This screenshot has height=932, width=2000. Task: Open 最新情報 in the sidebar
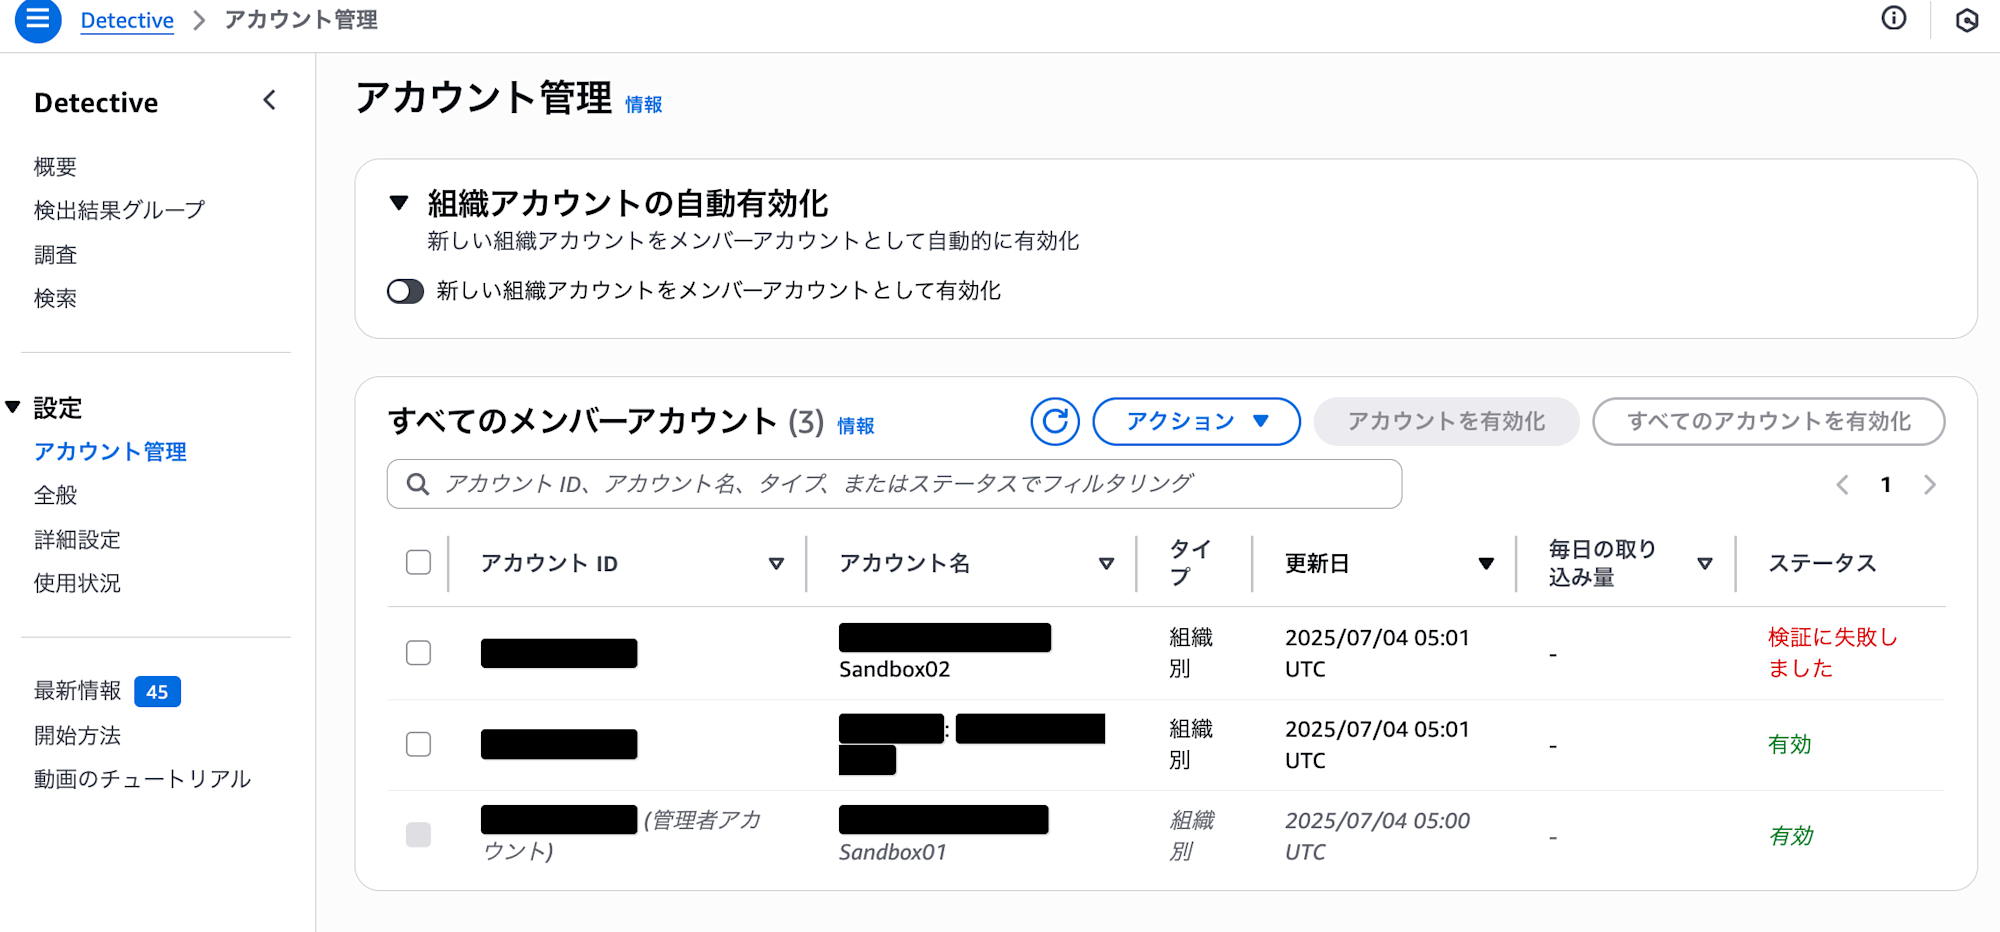(77, 691)
